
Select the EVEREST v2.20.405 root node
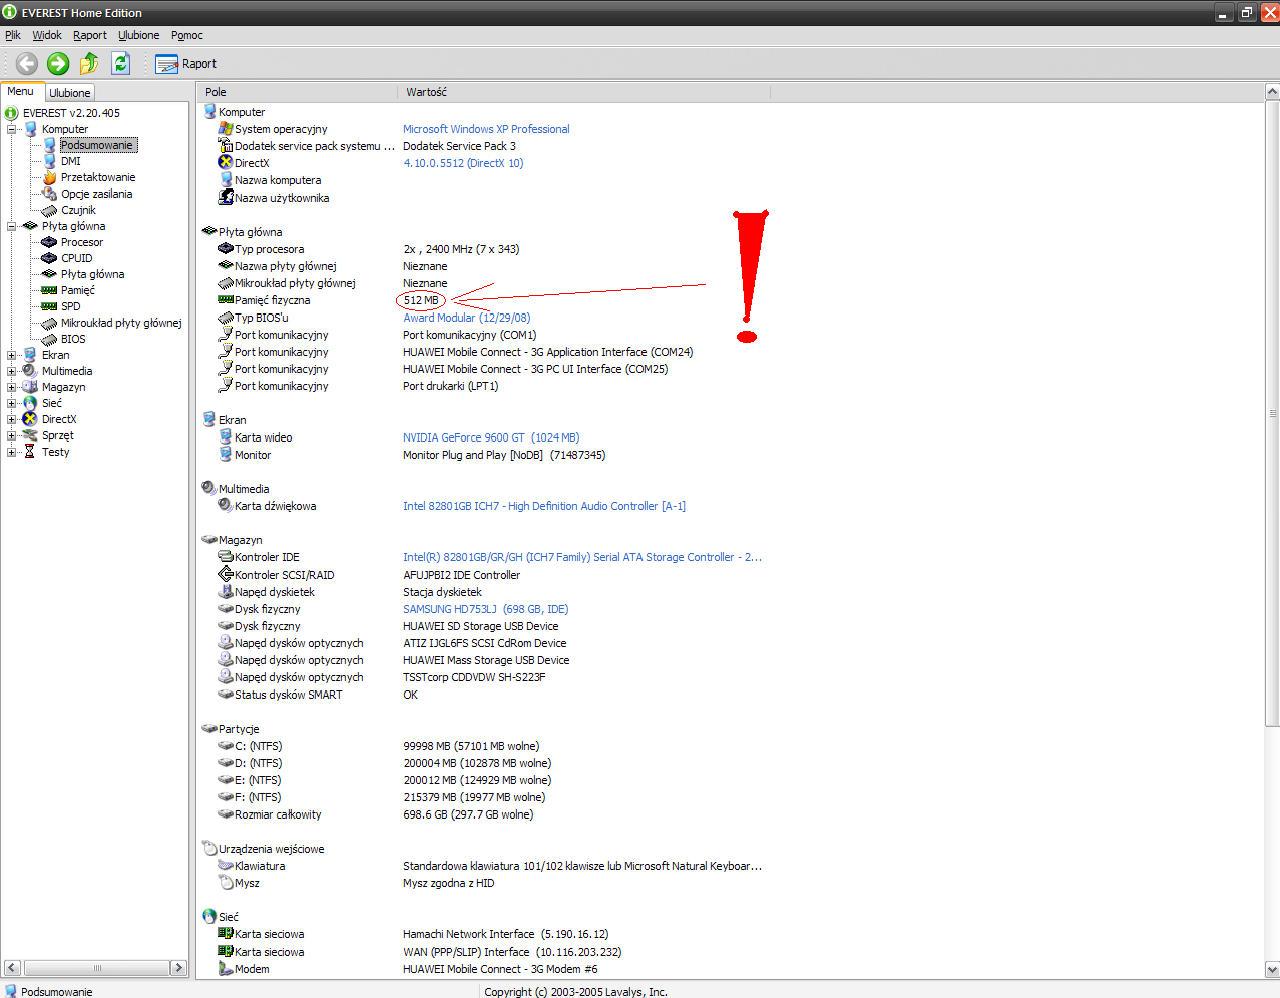(x=71, y=113)
